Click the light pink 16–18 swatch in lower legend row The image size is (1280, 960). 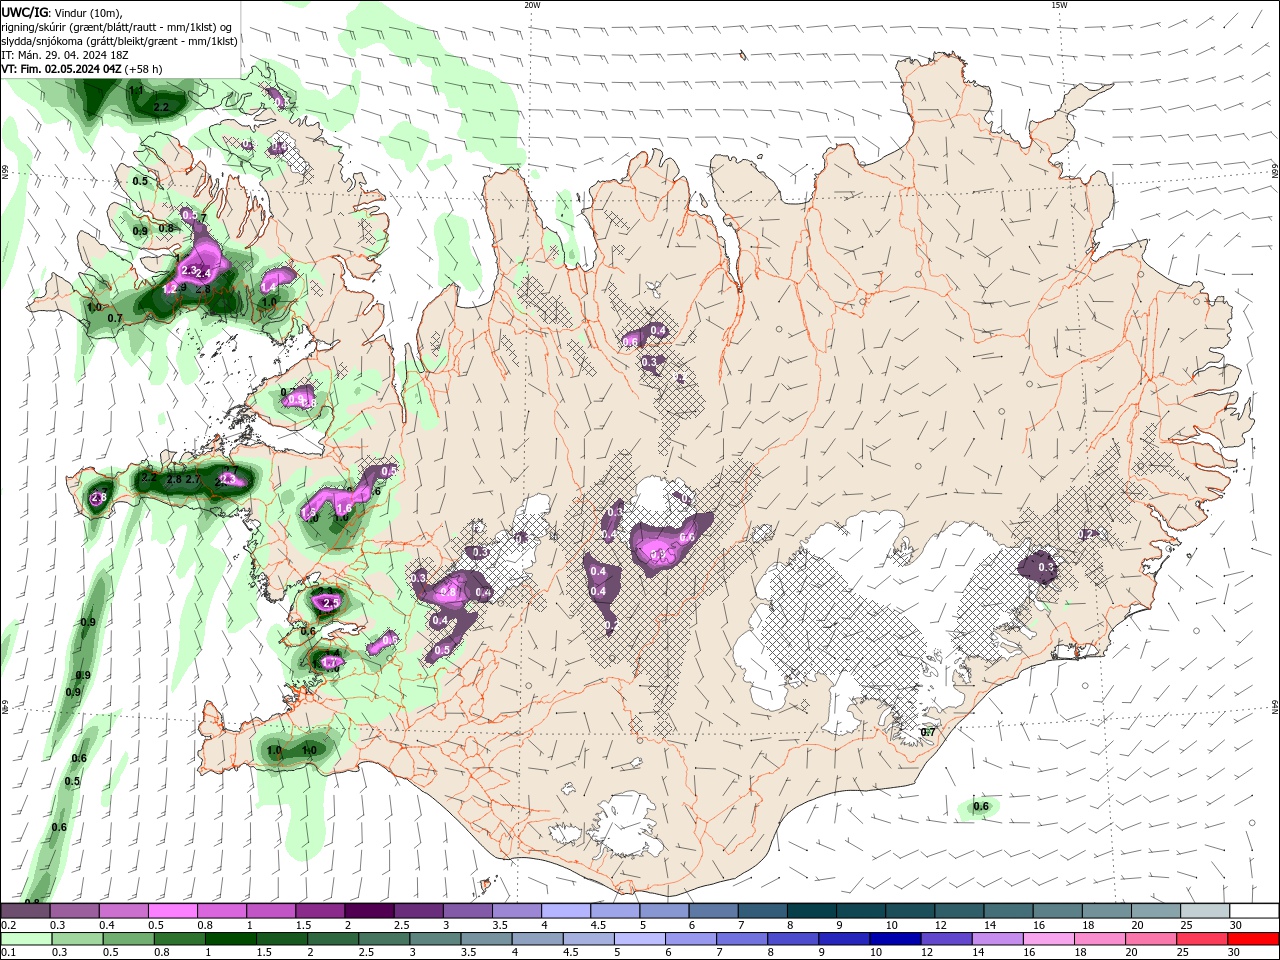point(1048,939)
